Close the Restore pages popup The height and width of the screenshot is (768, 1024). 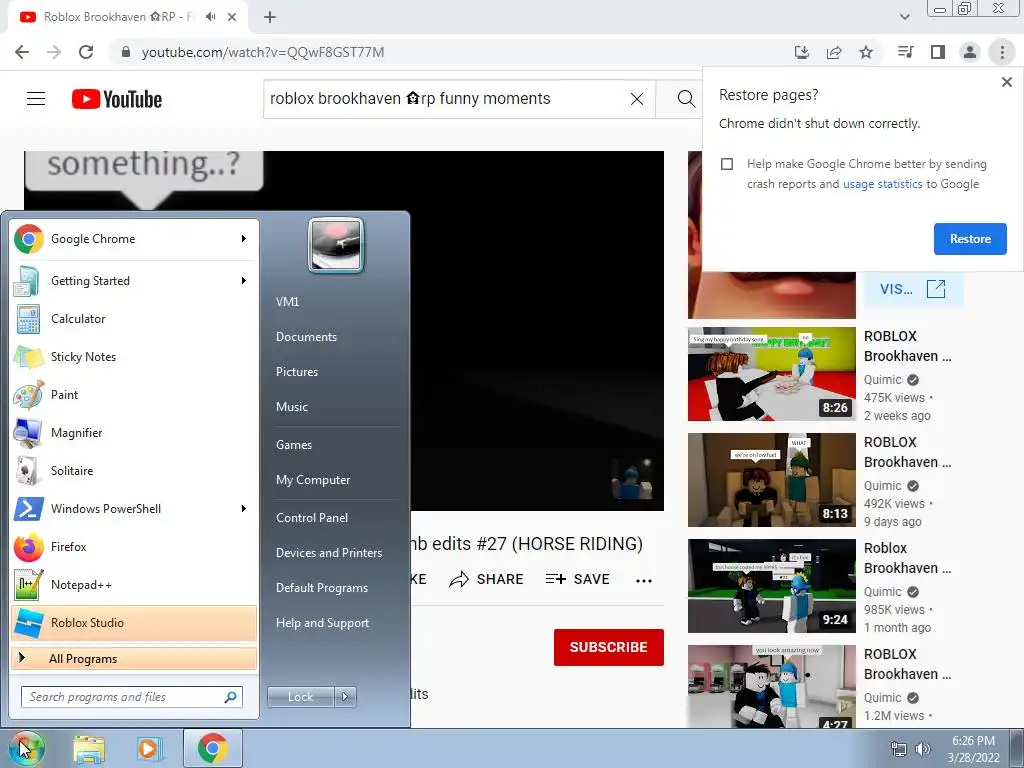click(1006, 82)
